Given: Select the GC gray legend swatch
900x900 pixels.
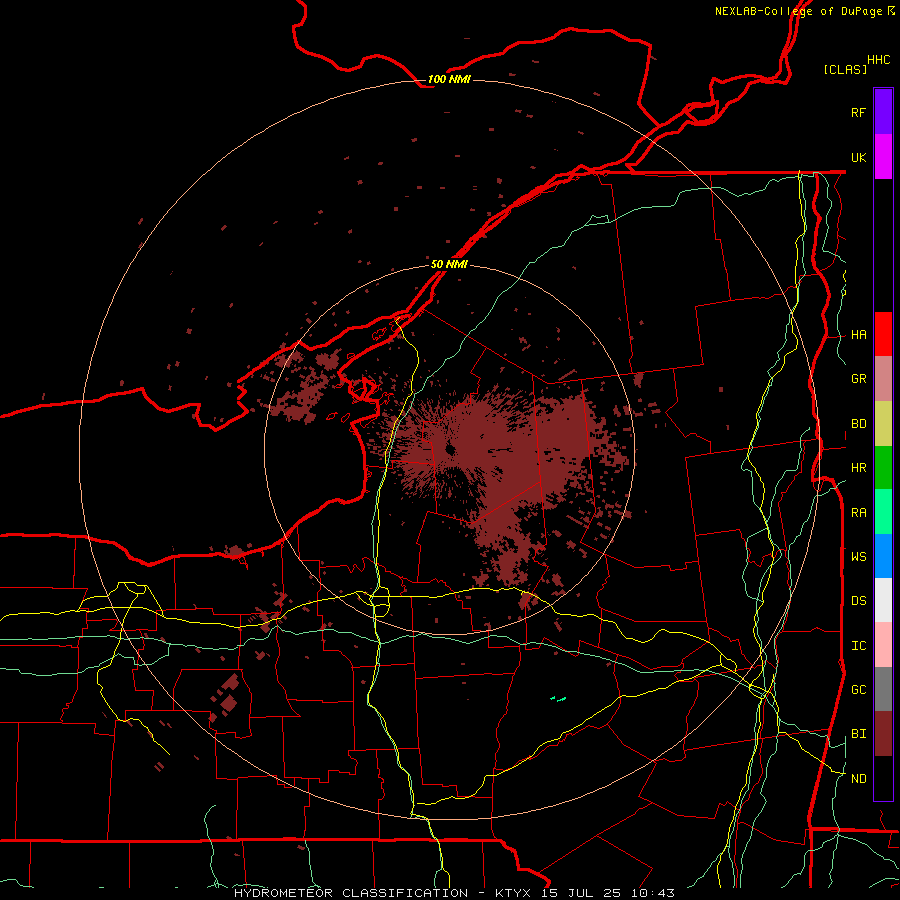Looking at the screenshot, I should tap(883, 689).
